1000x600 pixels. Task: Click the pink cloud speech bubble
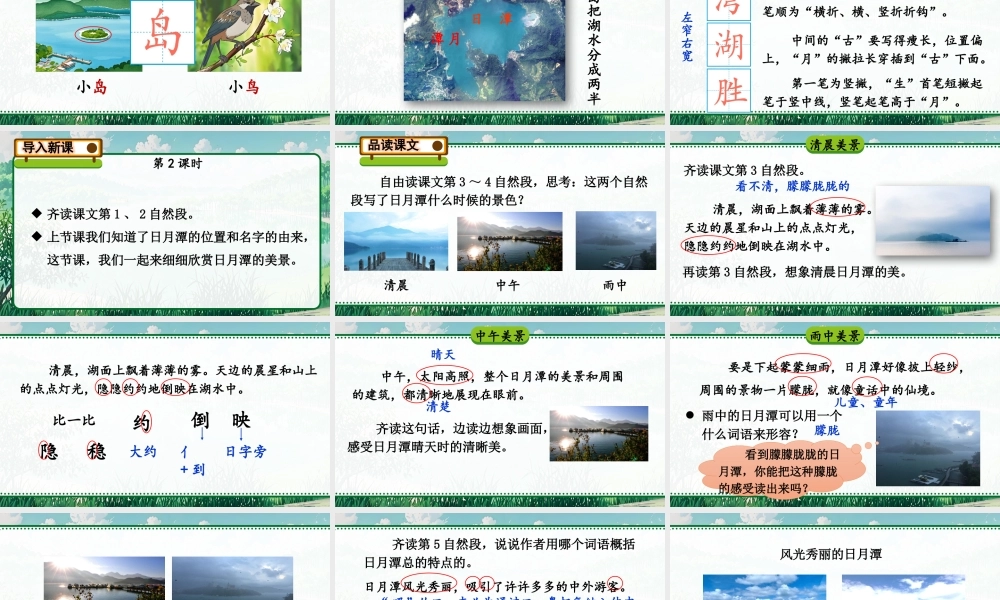pos(782,471)
